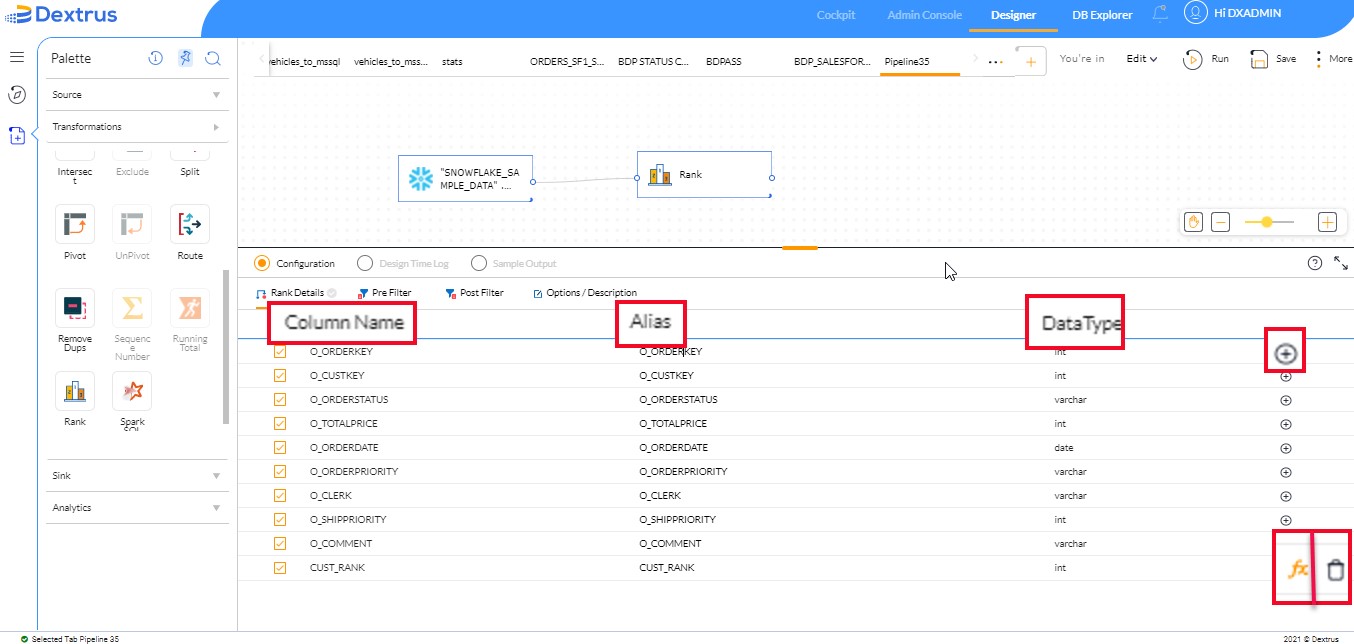The image size is (1354, 644).
Task: Open the More options kebab menu
Action: click(1319, 59)
